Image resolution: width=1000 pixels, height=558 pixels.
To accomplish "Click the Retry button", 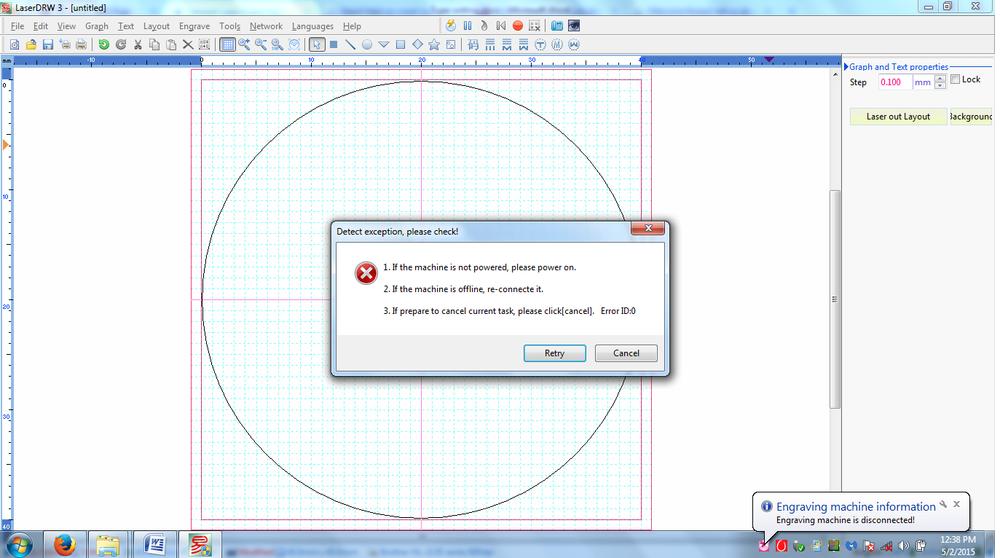I will [x=554, y=353].
